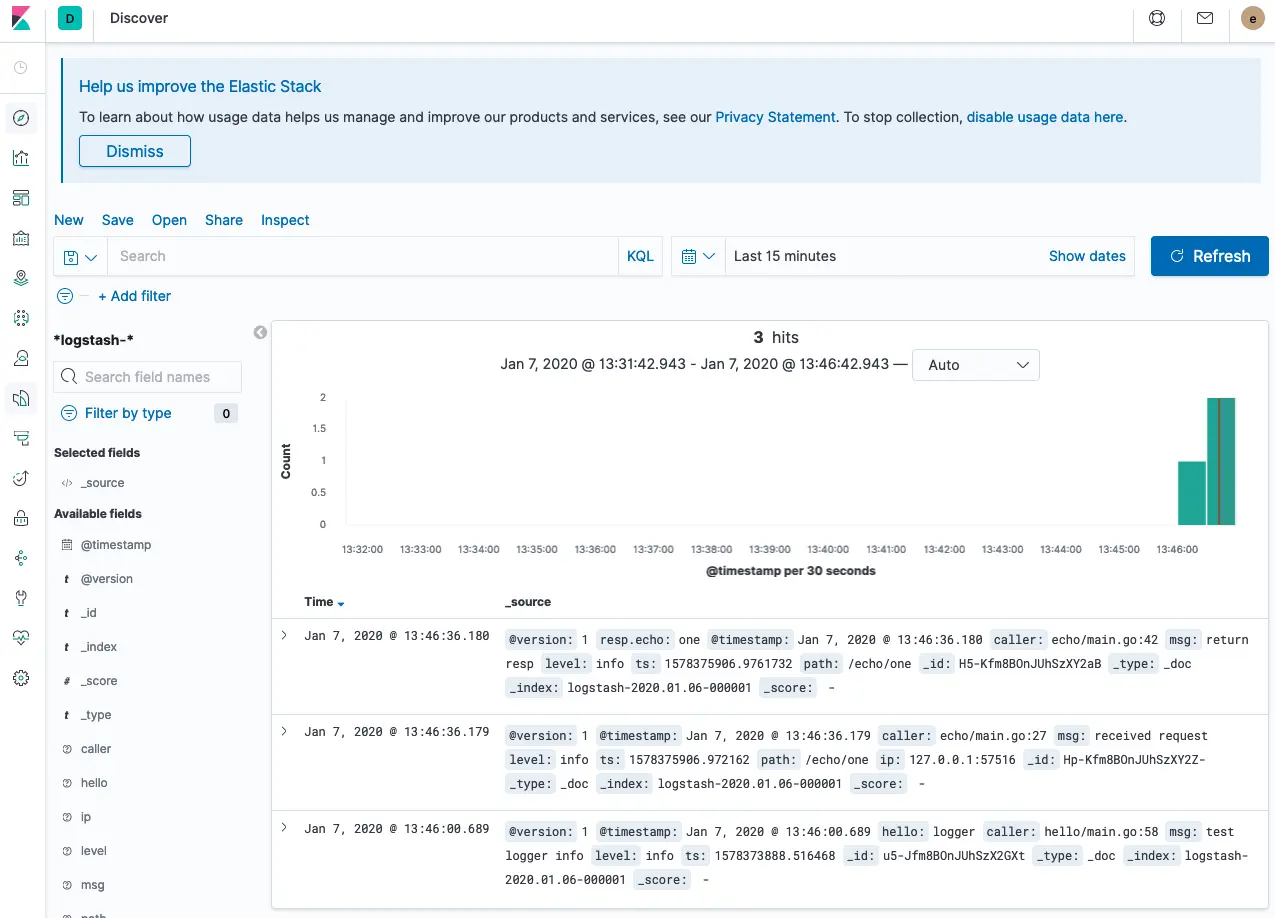This screenshot has height=918, width=1275.
Task: Select the _score available field
Action: tap(98, 681)
